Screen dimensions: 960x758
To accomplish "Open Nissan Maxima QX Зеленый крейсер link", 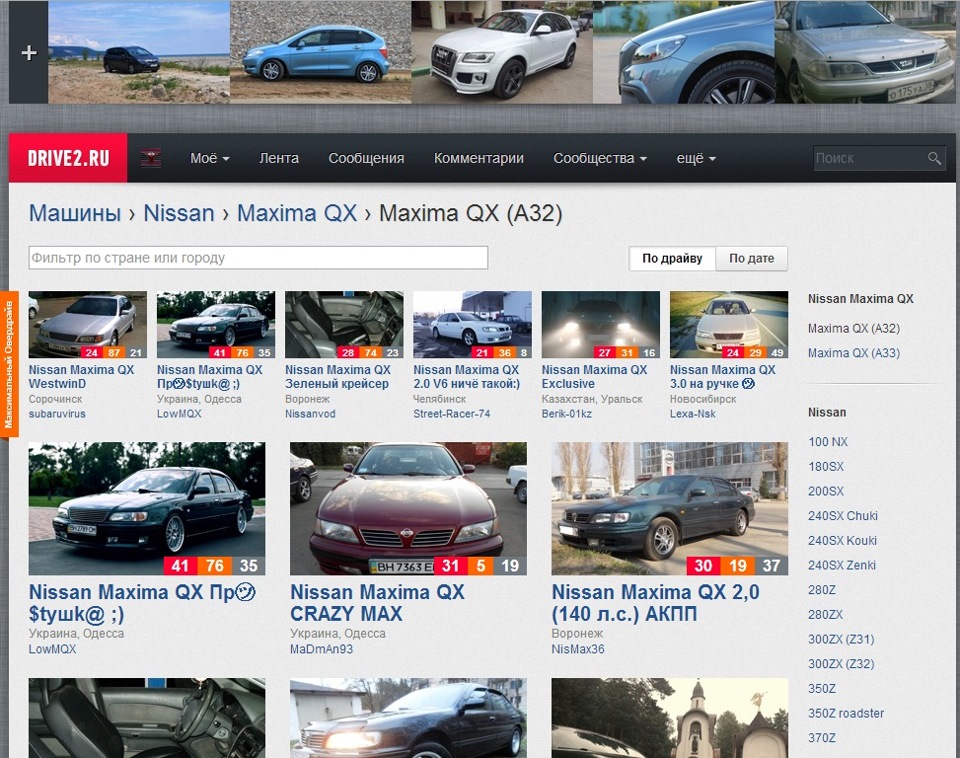I will click(338, 377).
